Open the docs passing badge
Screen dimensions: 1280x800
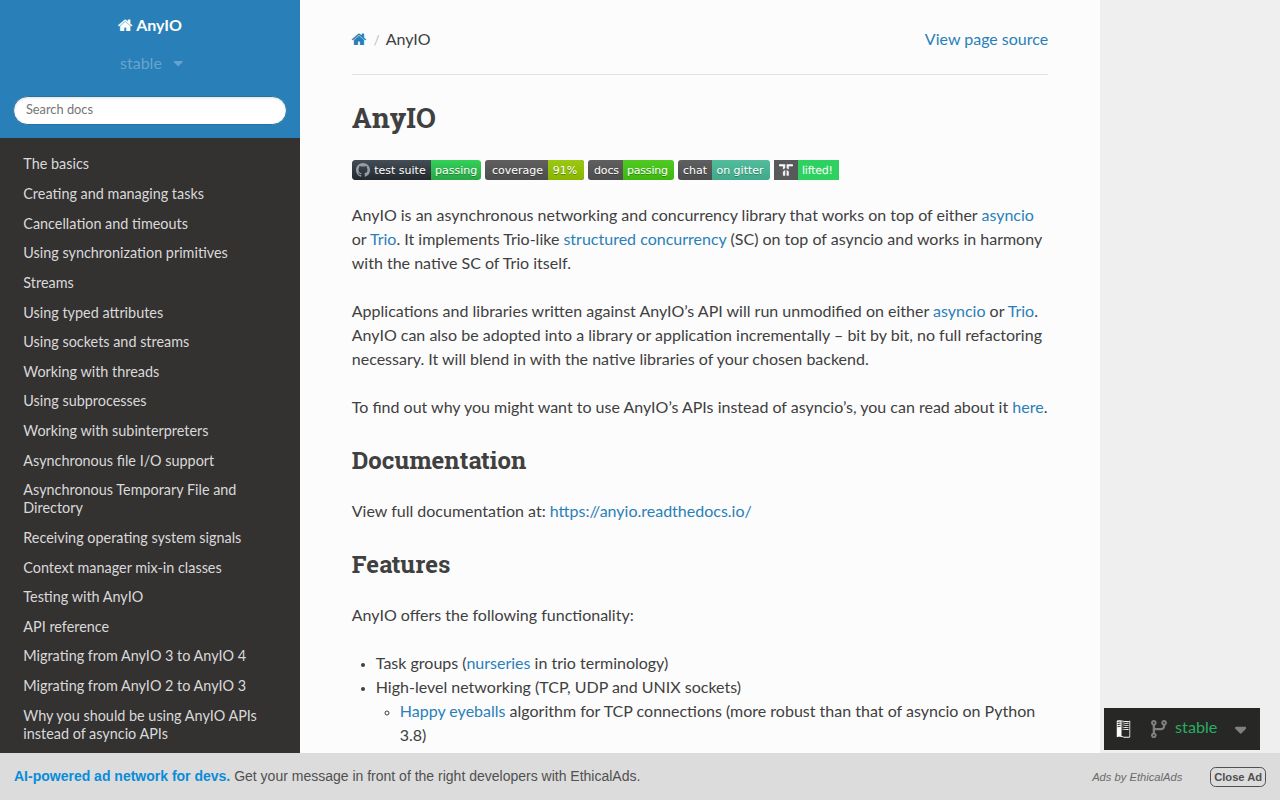tap(631, 170)
